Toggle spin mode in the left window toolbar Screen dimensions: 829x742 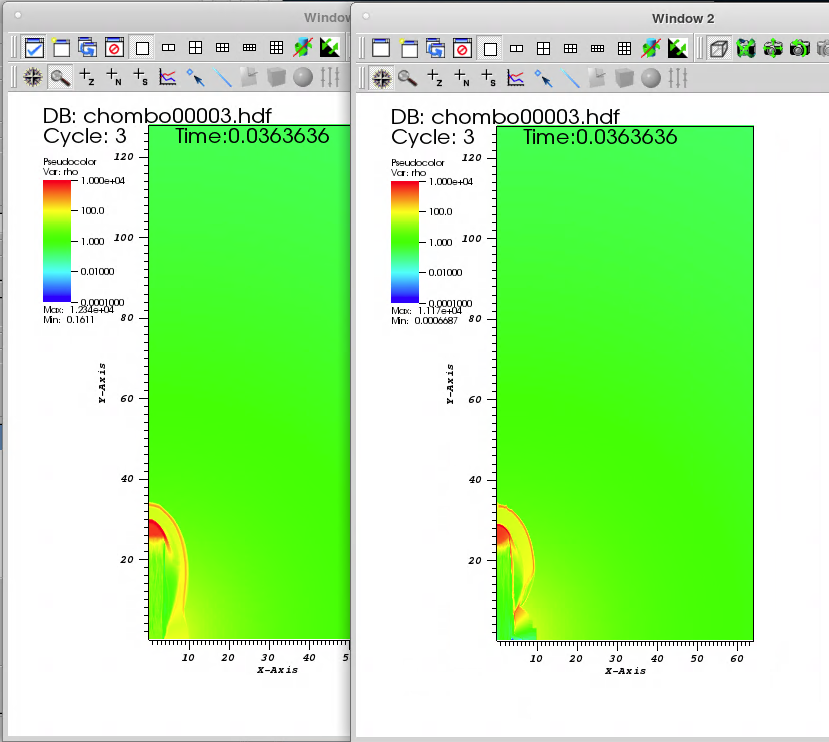click(303, 48)
